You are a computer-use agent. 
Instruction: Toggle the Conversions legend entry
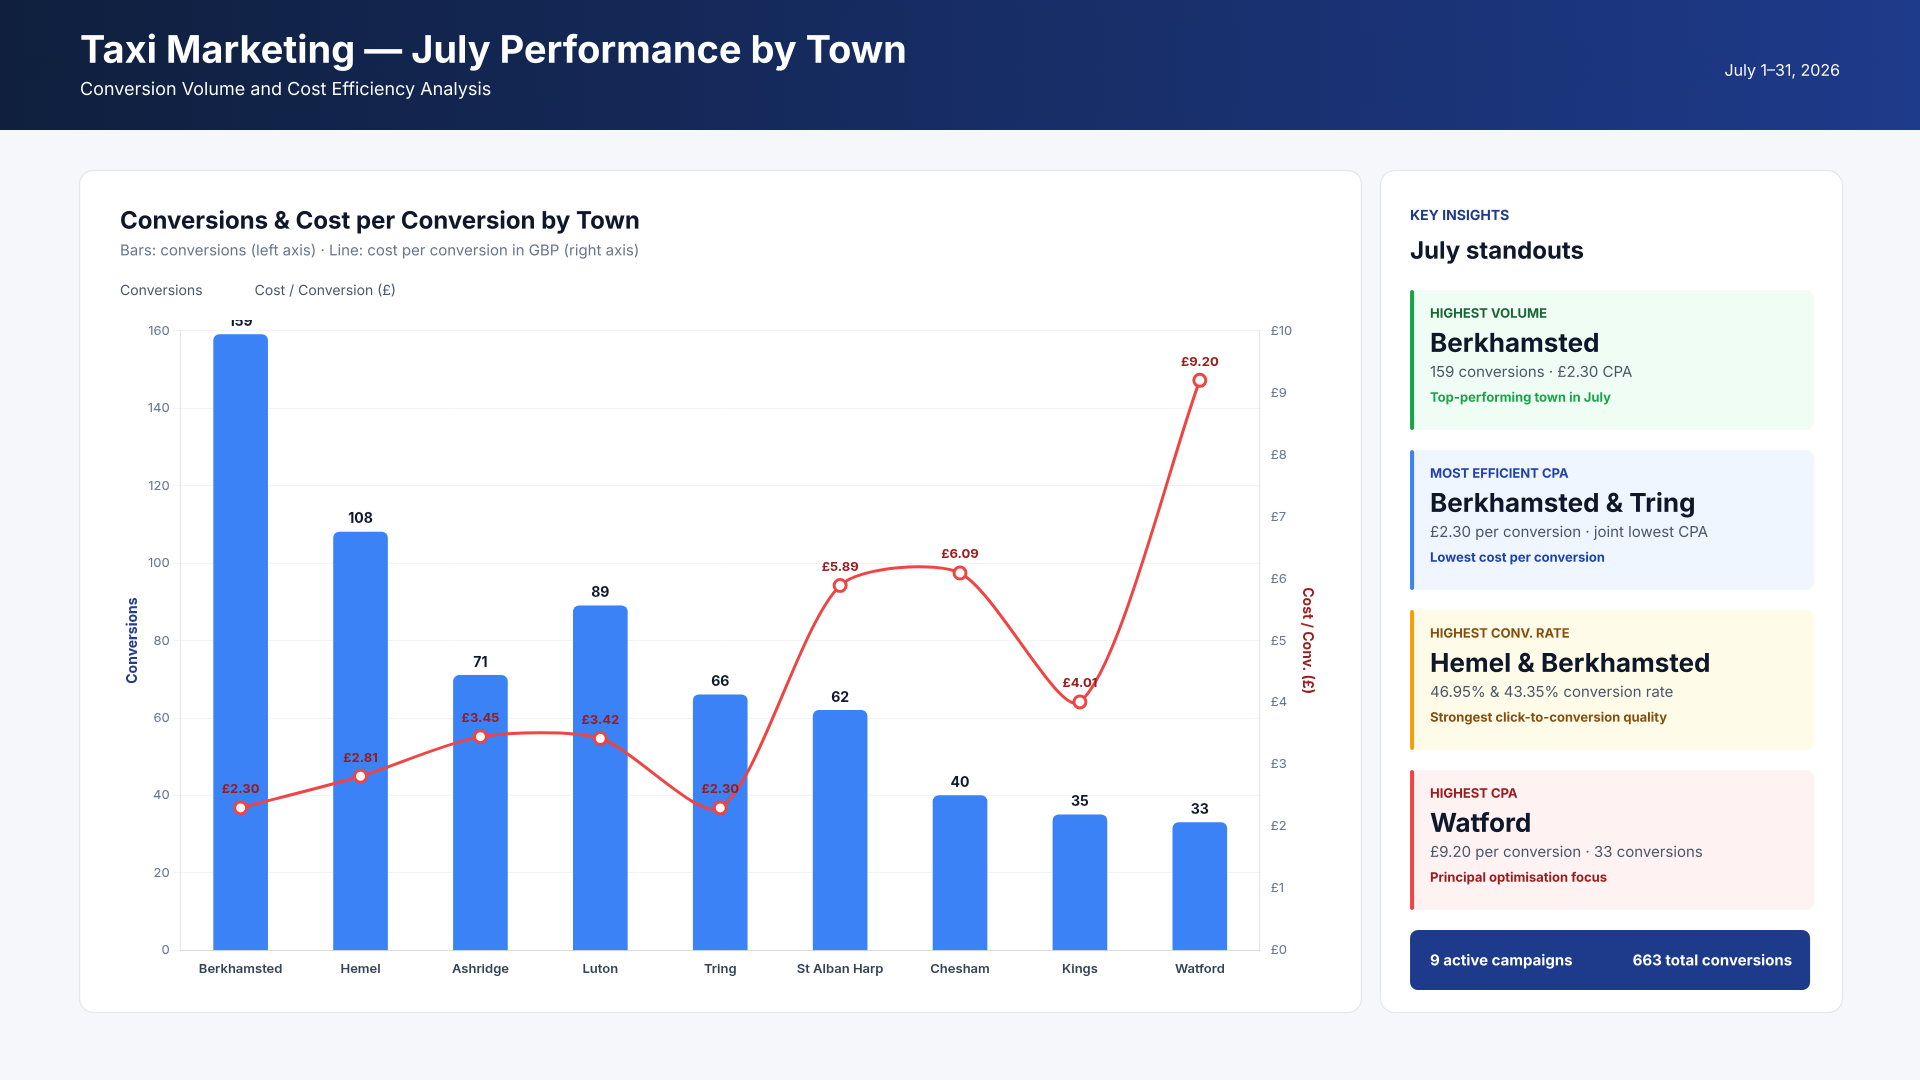click(161, 290)
